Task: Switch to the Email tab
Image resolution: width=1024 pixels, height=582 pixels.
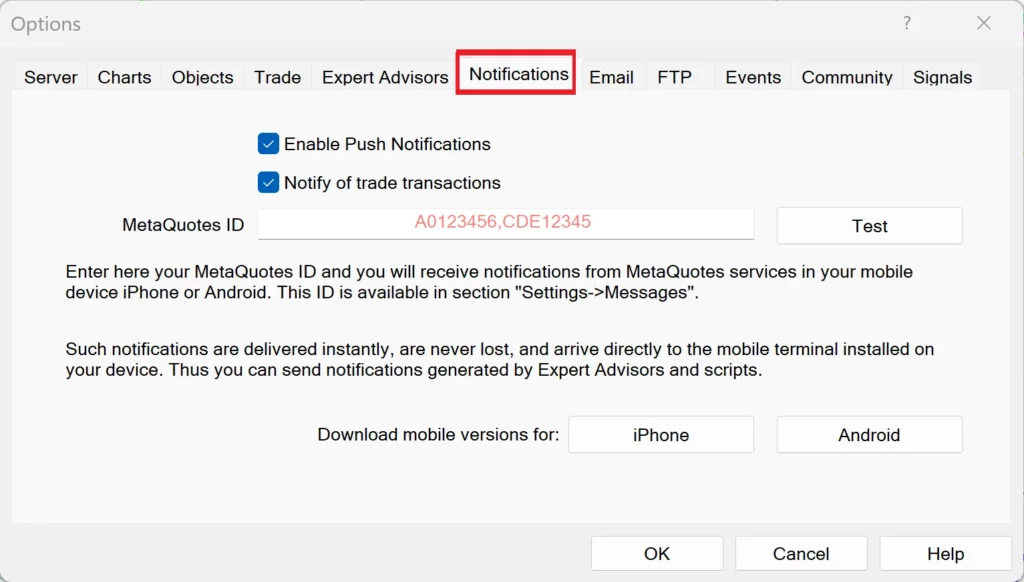Action: click(x=611, y=77)
